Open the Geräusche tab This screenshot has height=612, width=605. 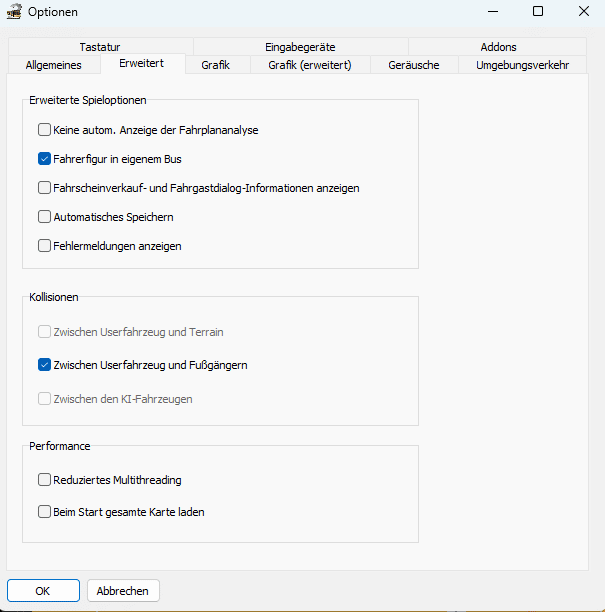415,65
